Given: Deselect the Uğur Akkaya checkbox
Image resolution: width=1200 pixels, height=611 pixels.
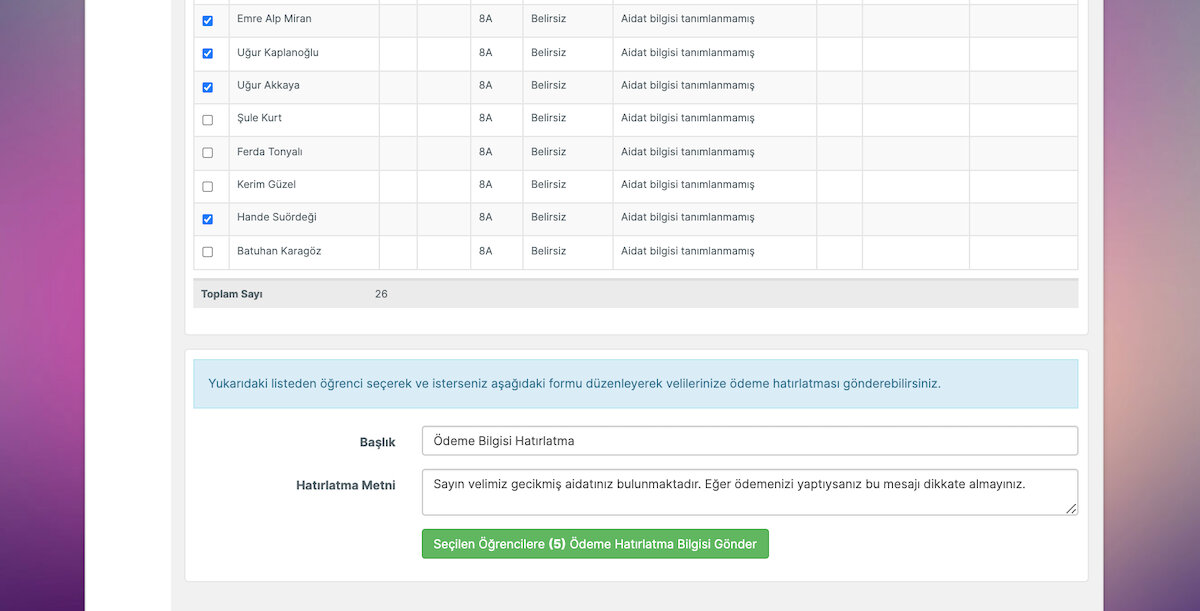Looking at the screenshot, I should 208,87.
